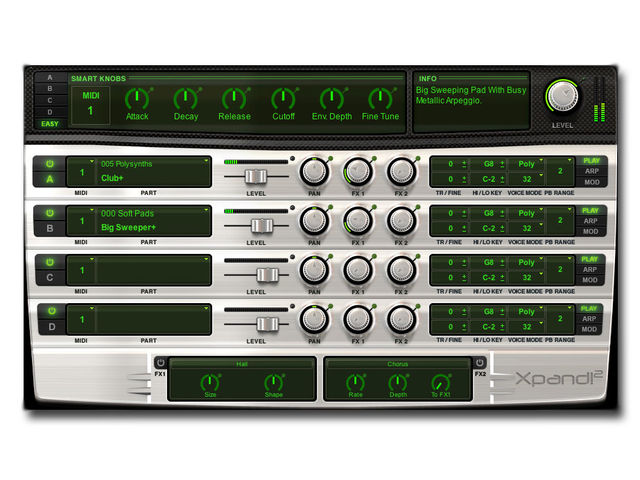The width and height of the screenshot is (640, 480).
Task: Select smart knobs tab B
Action: (50, 89)
